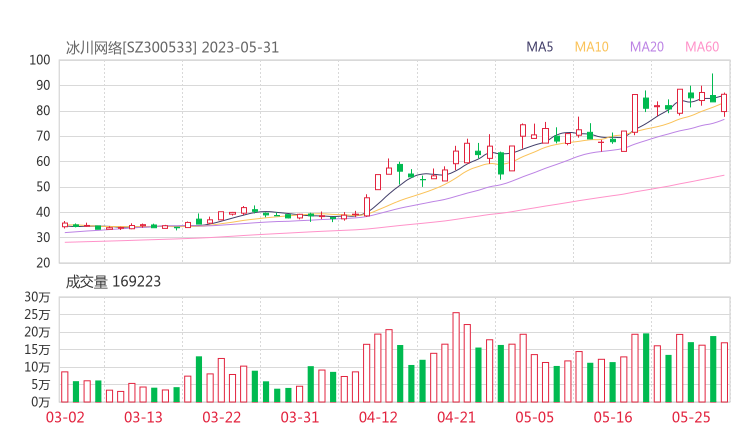Click the 10万 volume axis label
The height and width of the screenshot is (440, 740).
[37, 367]
